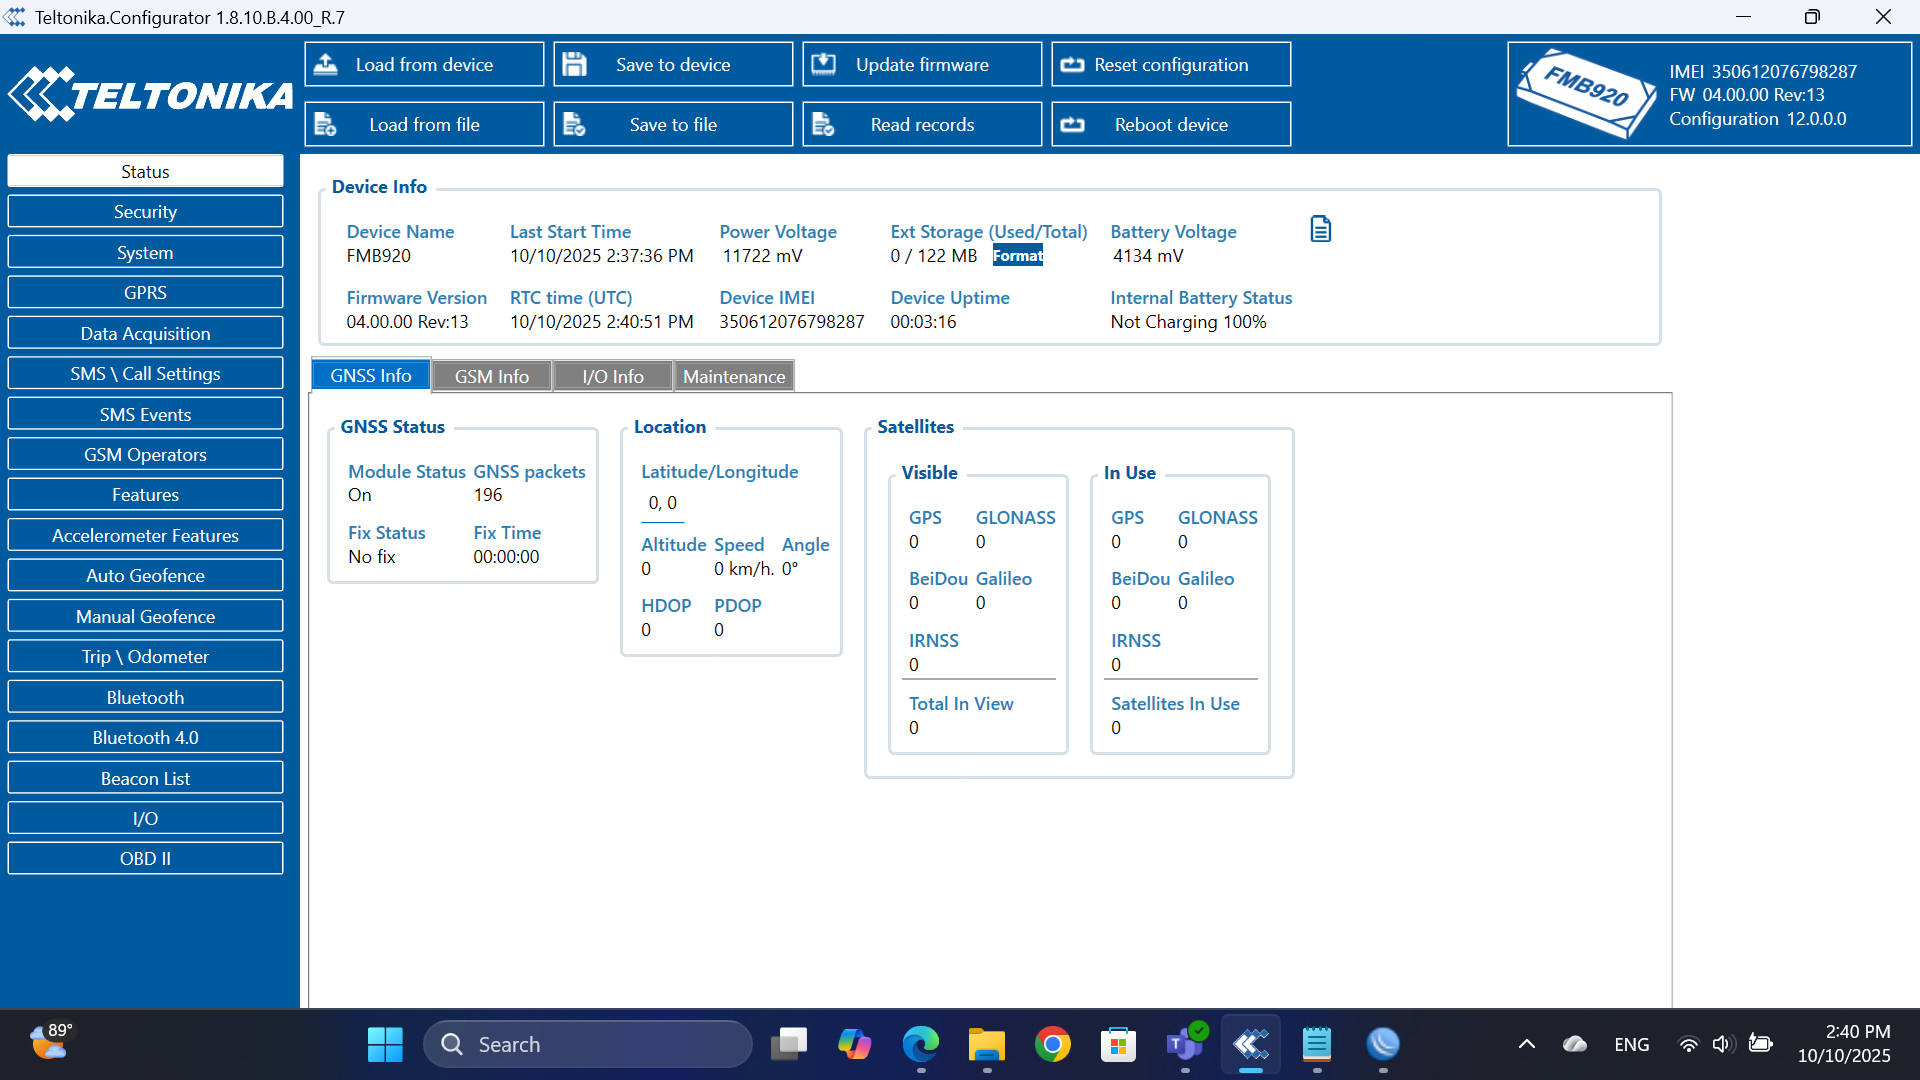Go to the Bluetooth 4.0 section
The height and width of the screenshot is (1080, 1920).
pyautogui.click(x=145, y=738)
